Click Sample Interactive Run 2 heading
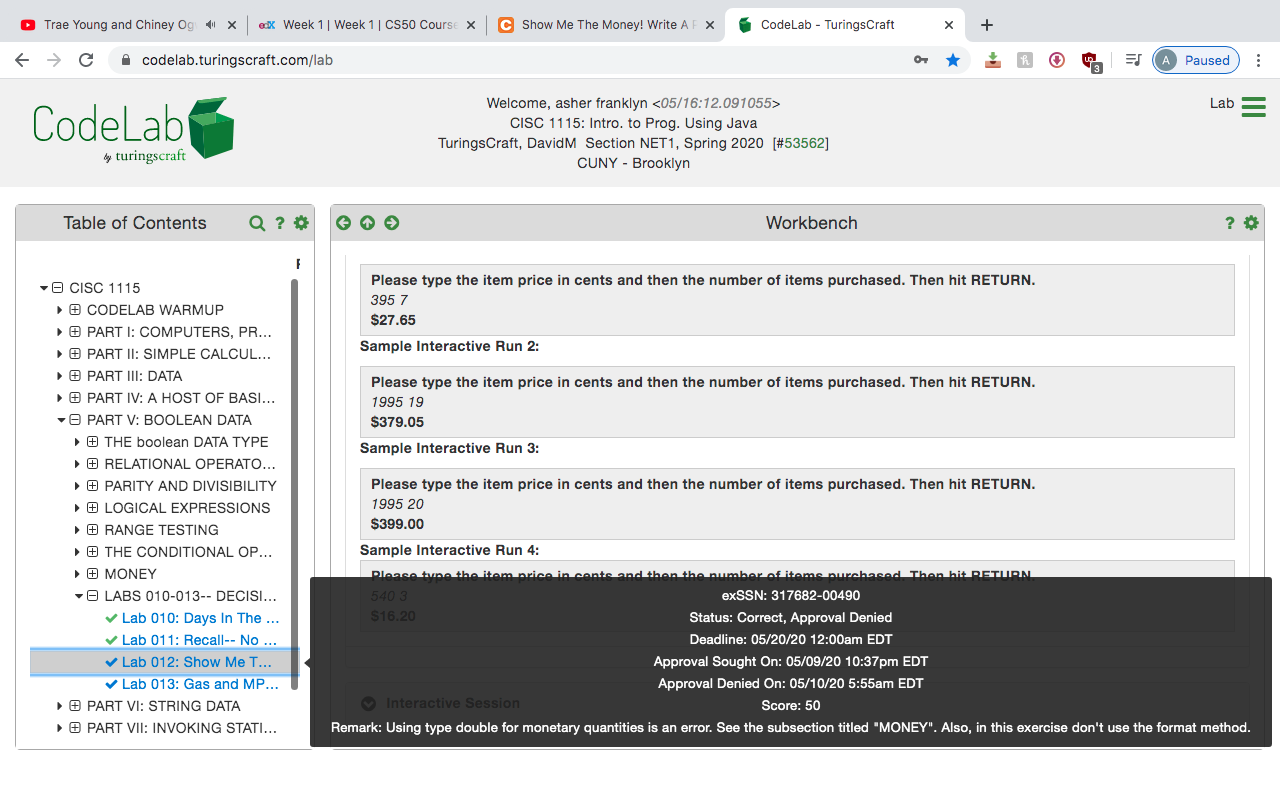Screen dimensions: 1280x800 coord(449,346)
